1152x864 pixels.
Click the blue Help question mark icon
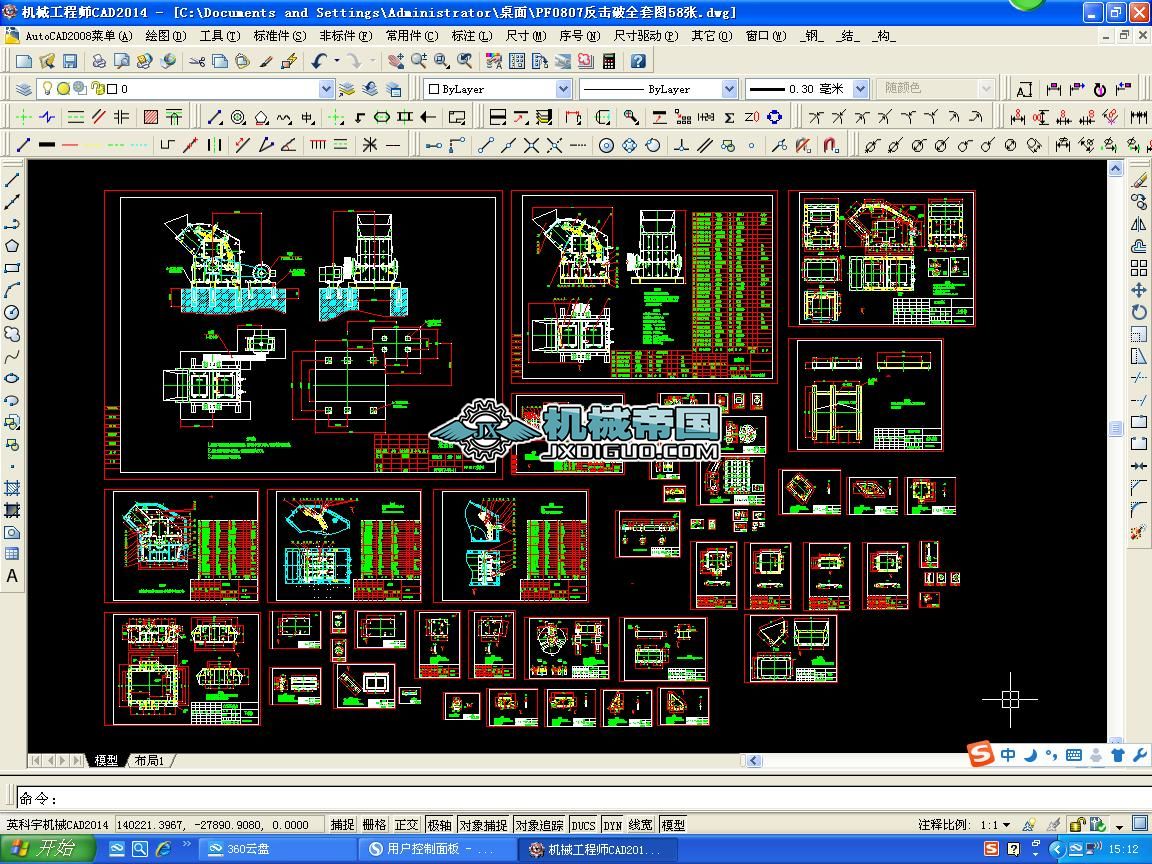point(638,62)
